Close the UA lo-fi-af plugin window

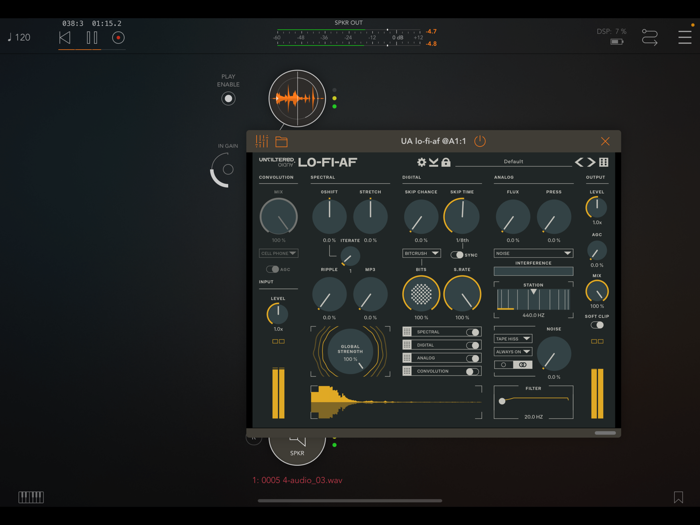tap(605, 142)
